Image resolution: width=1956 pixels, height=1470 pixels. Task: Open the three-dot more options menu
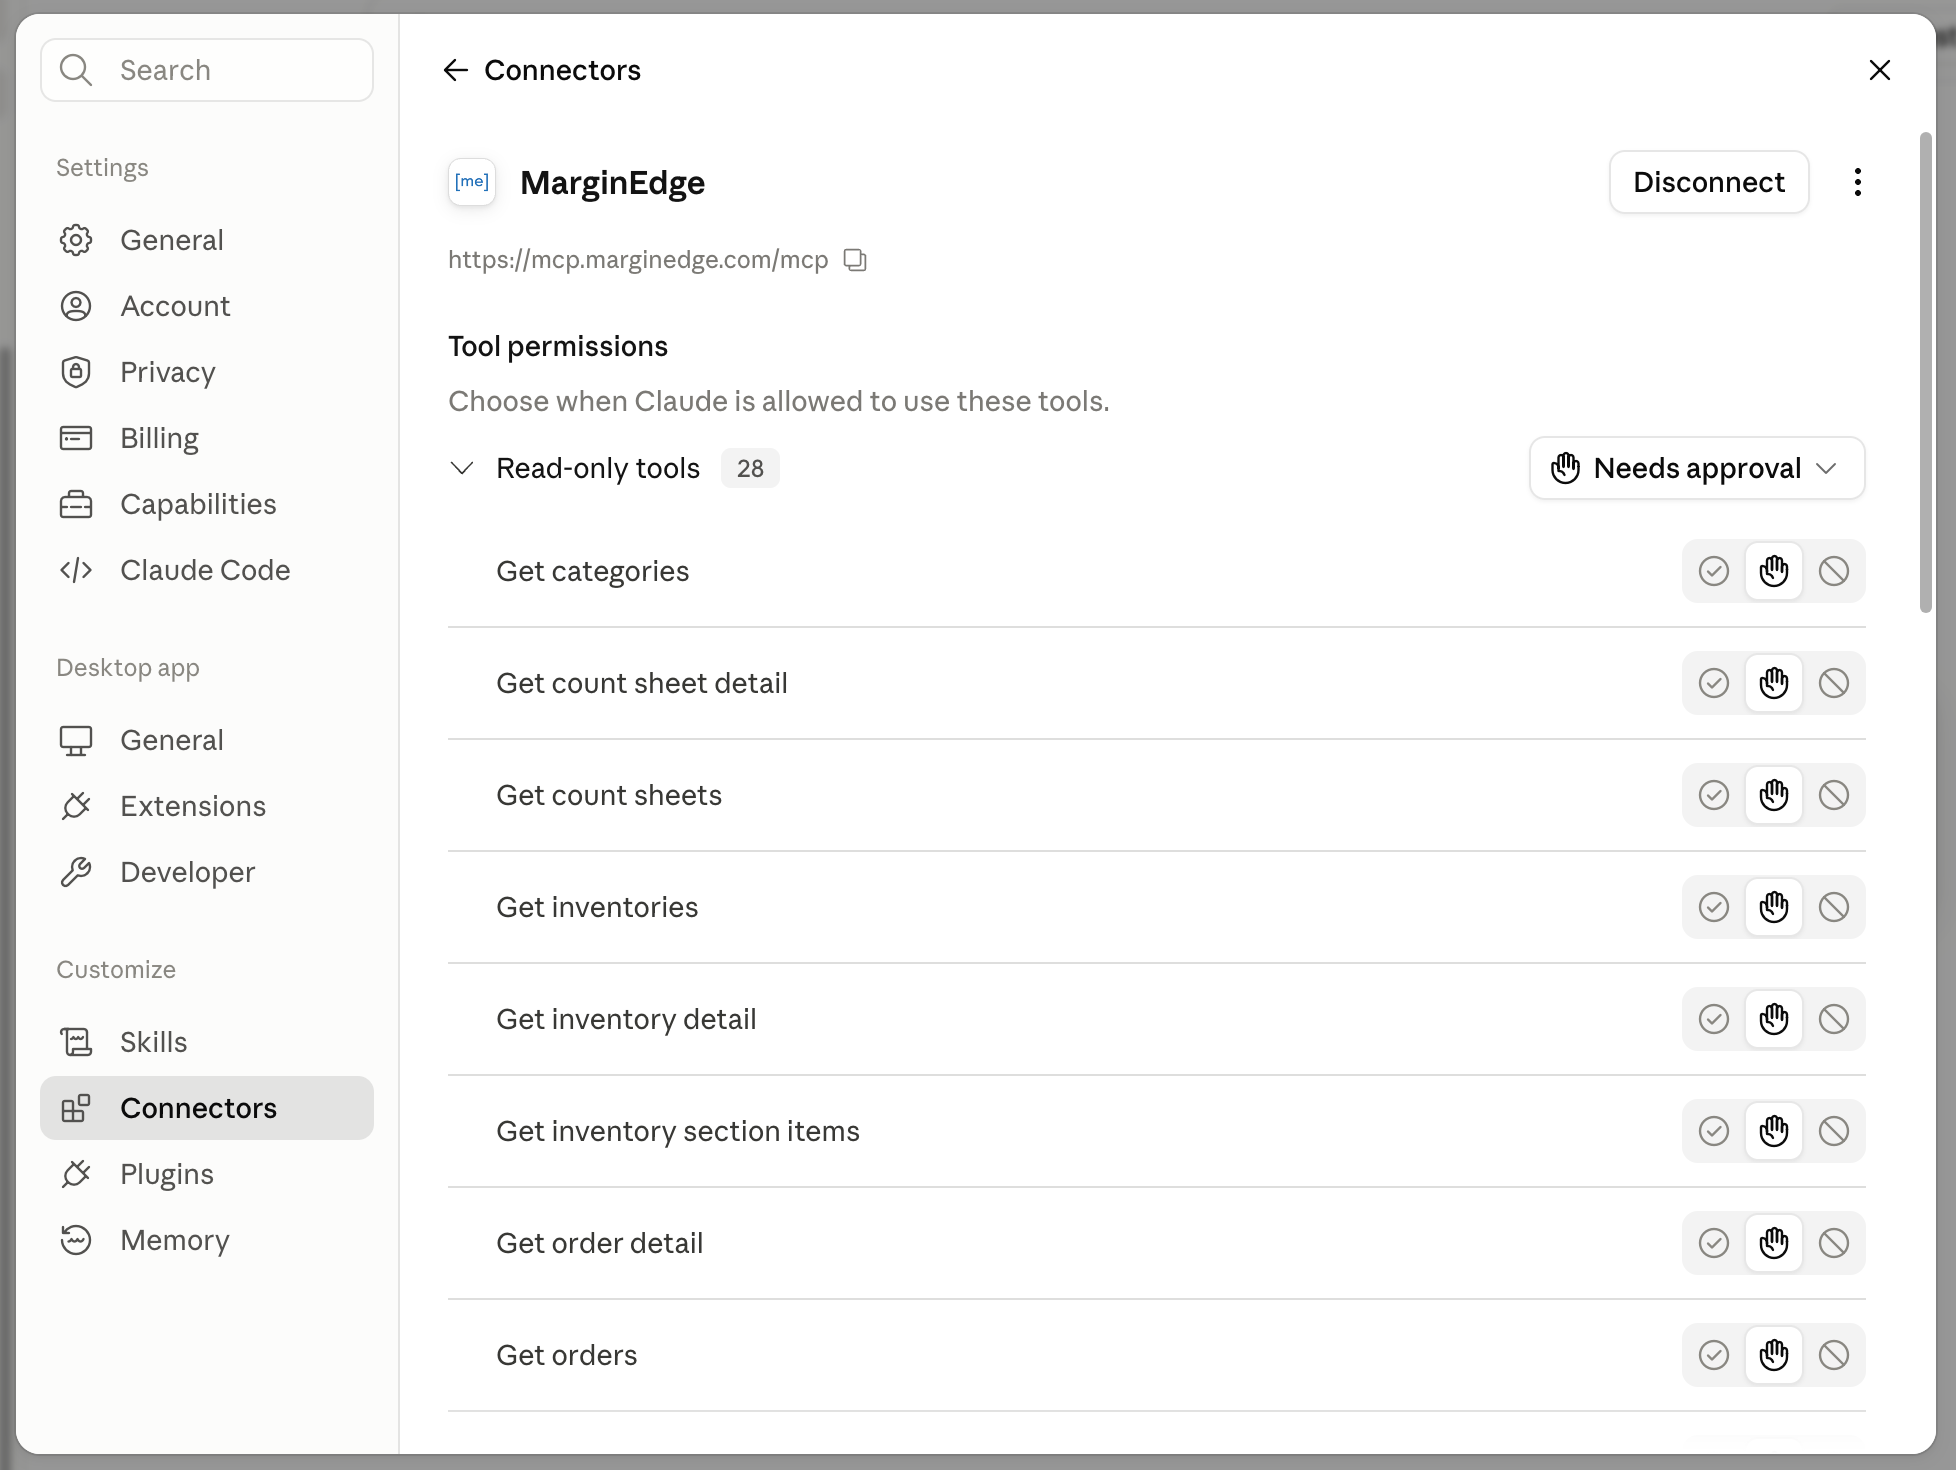pos(1857,182)
